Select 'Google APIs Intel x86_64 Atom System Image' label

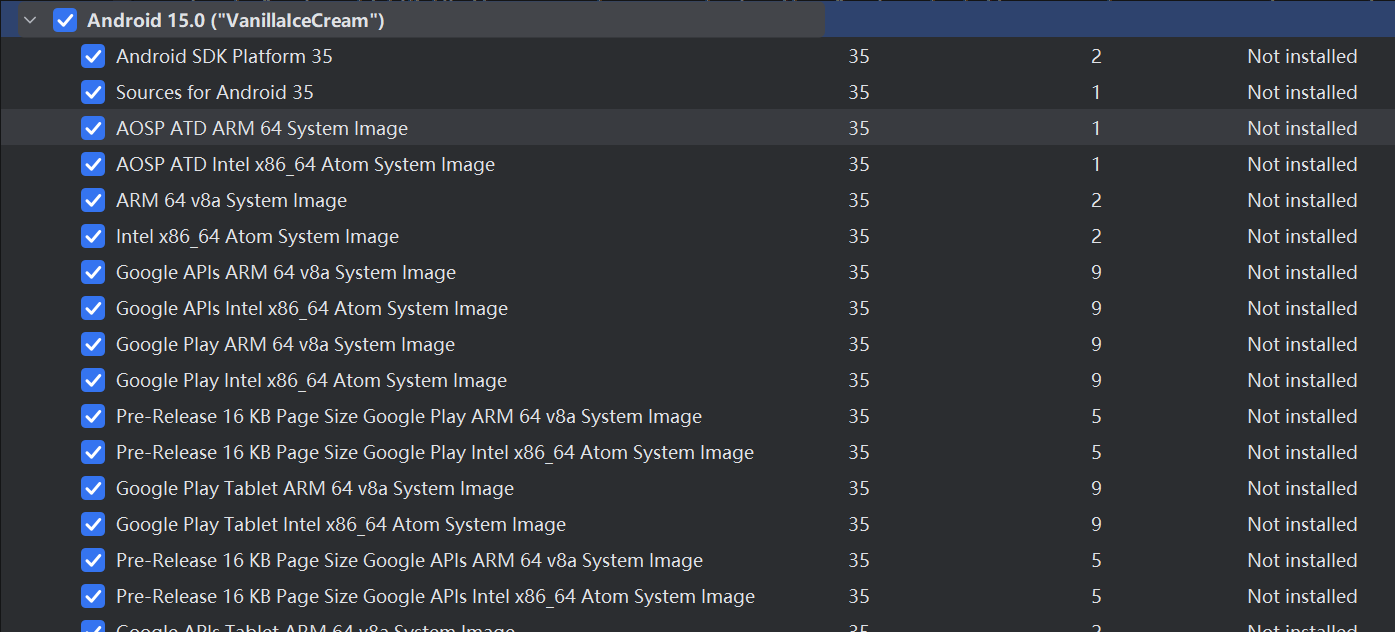point(312,308)
